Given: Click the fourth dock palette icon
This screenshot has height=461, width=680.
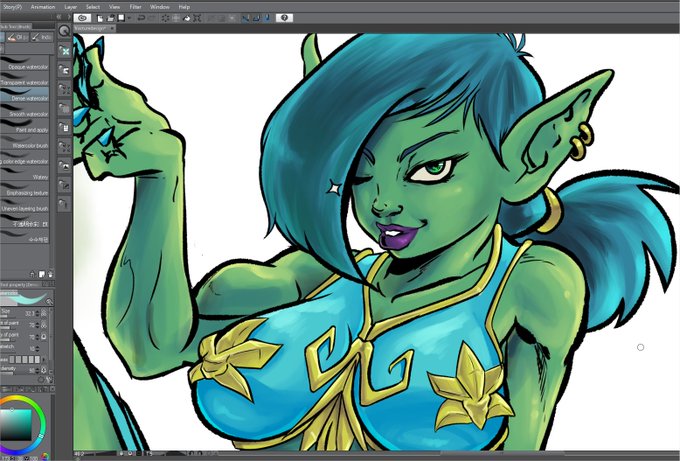Looking at the screenshot, I should pyautogui.click(x=65, y=108).
